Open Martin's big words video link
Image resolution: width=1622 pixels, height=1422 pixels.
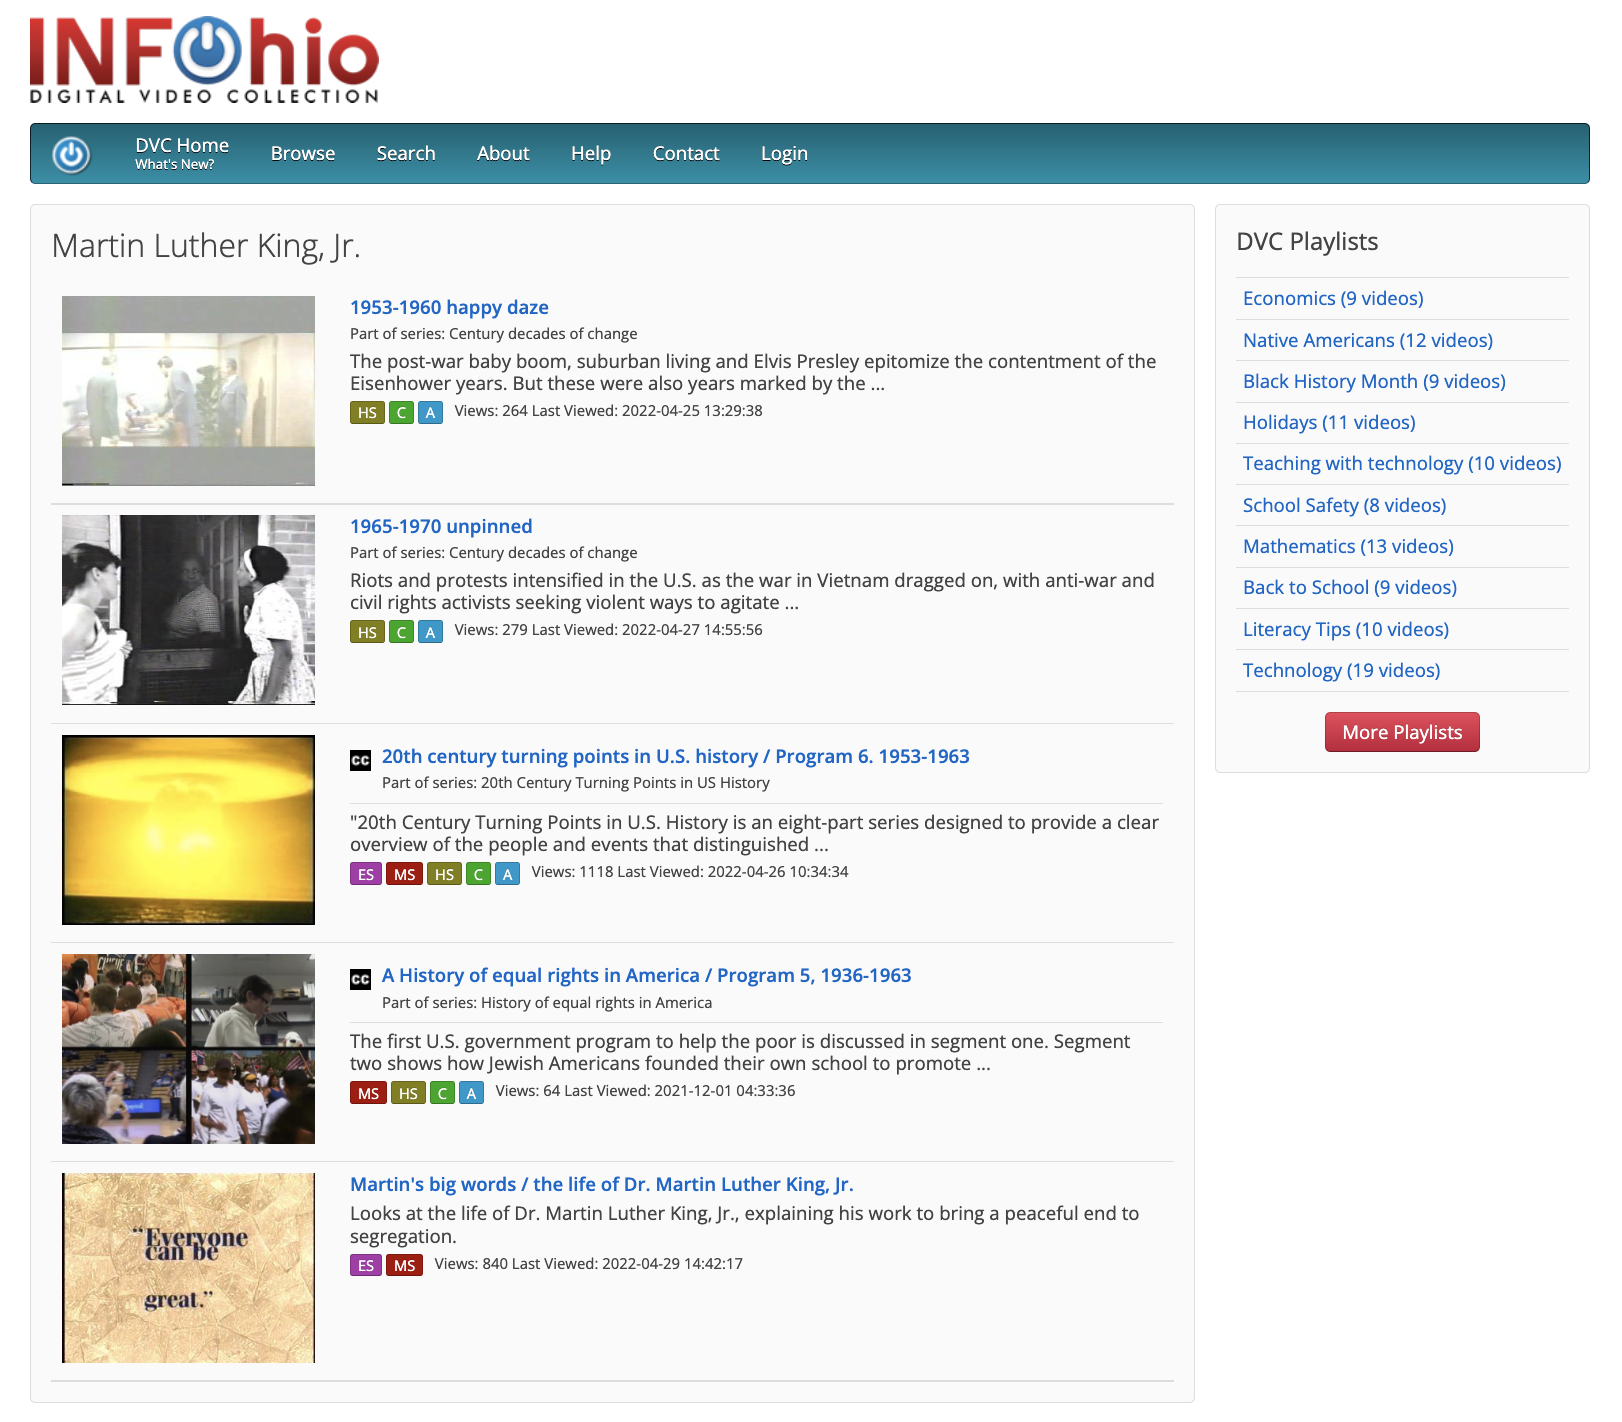point(602,1184)
